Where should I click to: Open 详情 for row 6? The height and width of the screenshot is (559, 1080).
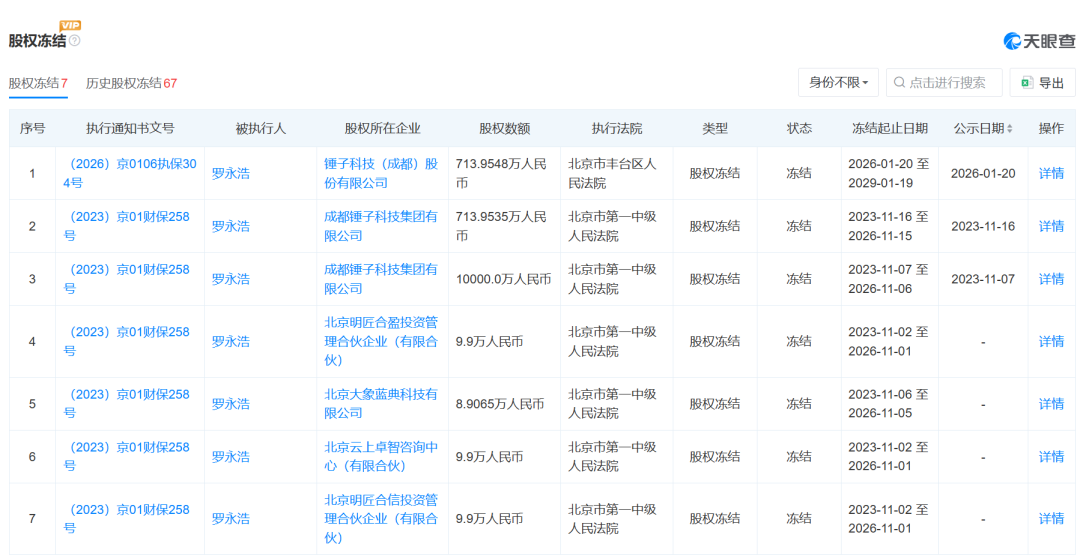pos(1051,456)
